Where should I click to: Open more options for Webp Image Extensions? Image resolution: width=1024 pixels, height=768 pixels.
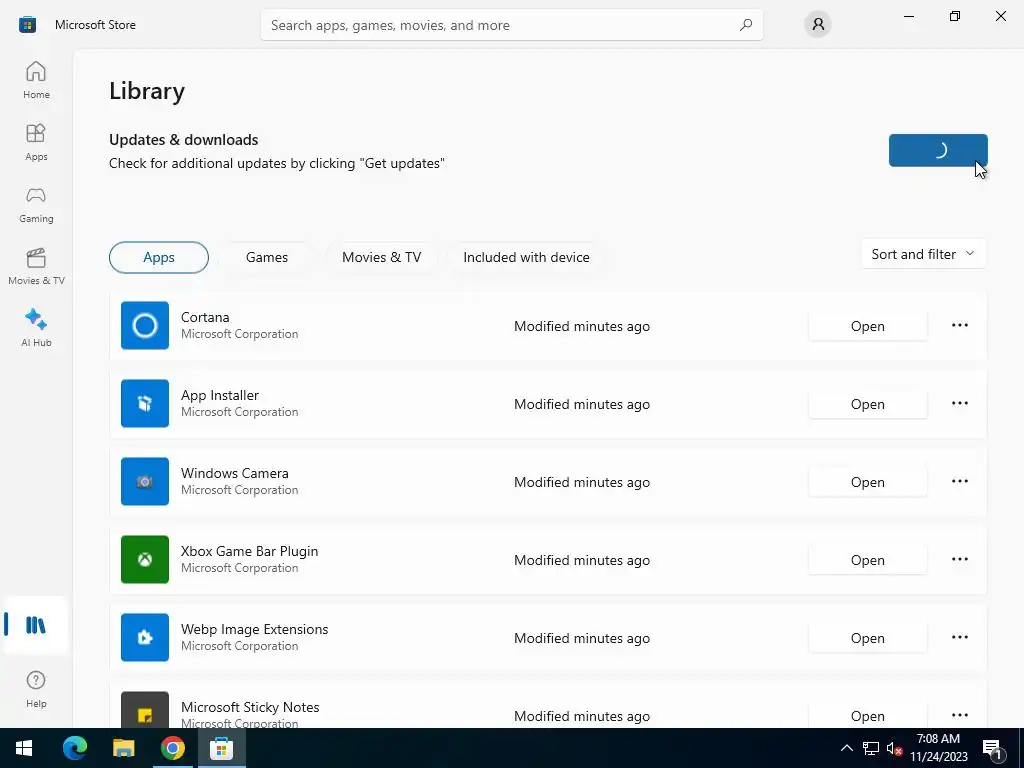click(959, 637)
